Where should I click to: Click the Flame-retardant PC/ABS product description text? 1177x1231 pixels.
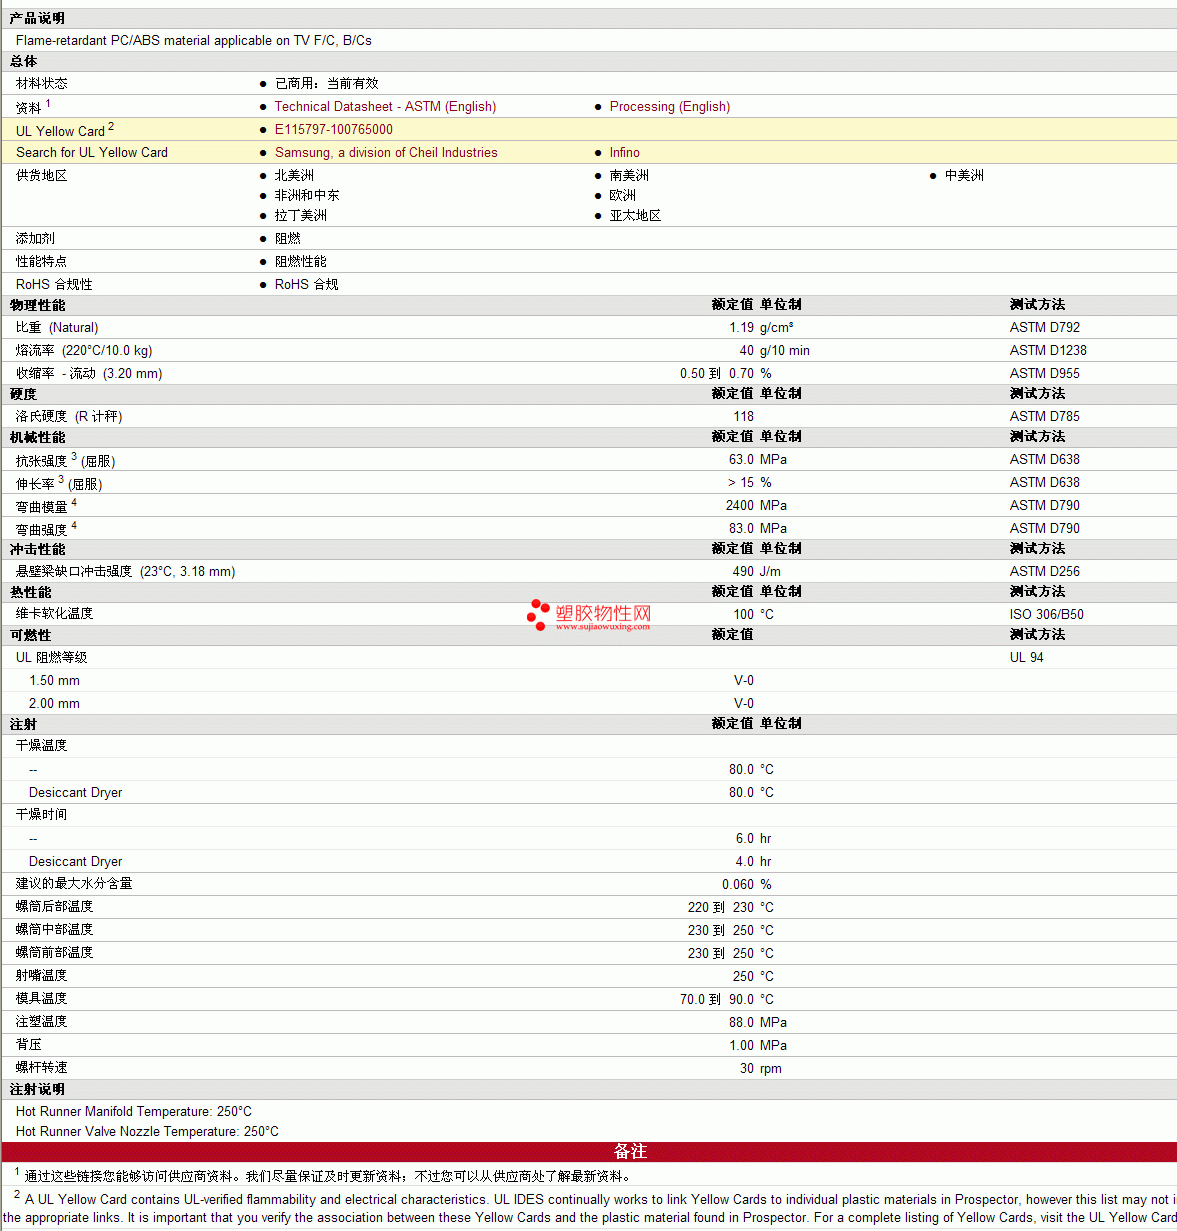194,40
